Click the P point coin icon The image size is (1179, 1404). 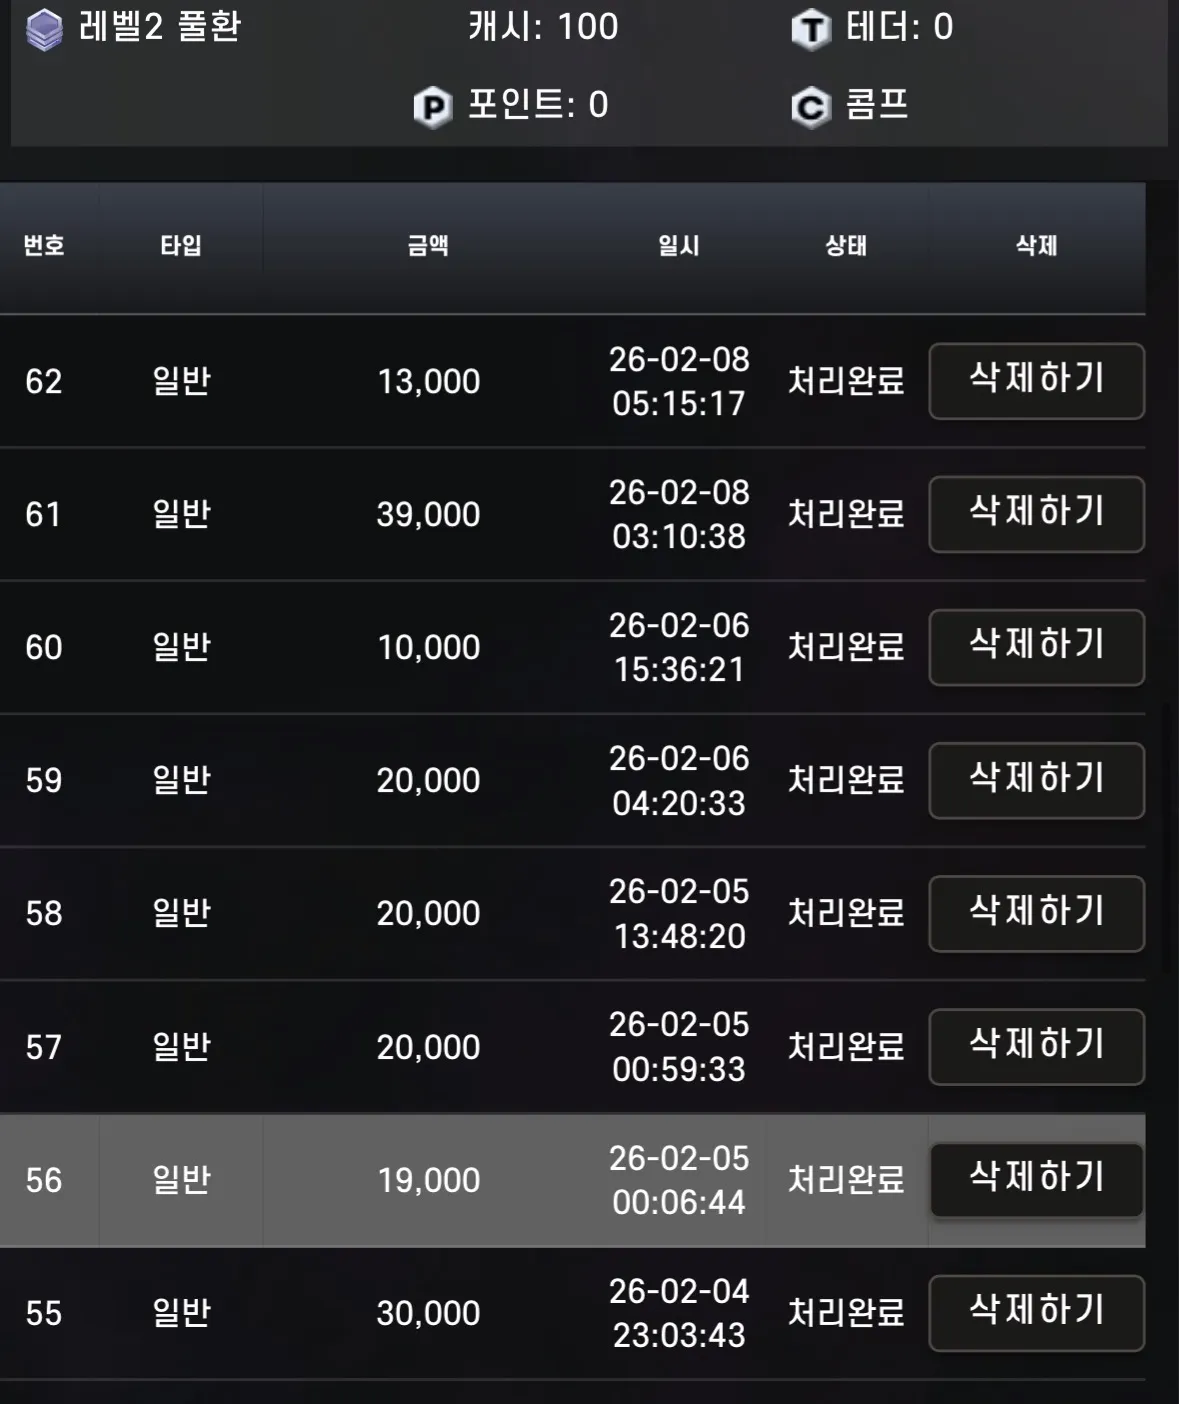point(433,106)
